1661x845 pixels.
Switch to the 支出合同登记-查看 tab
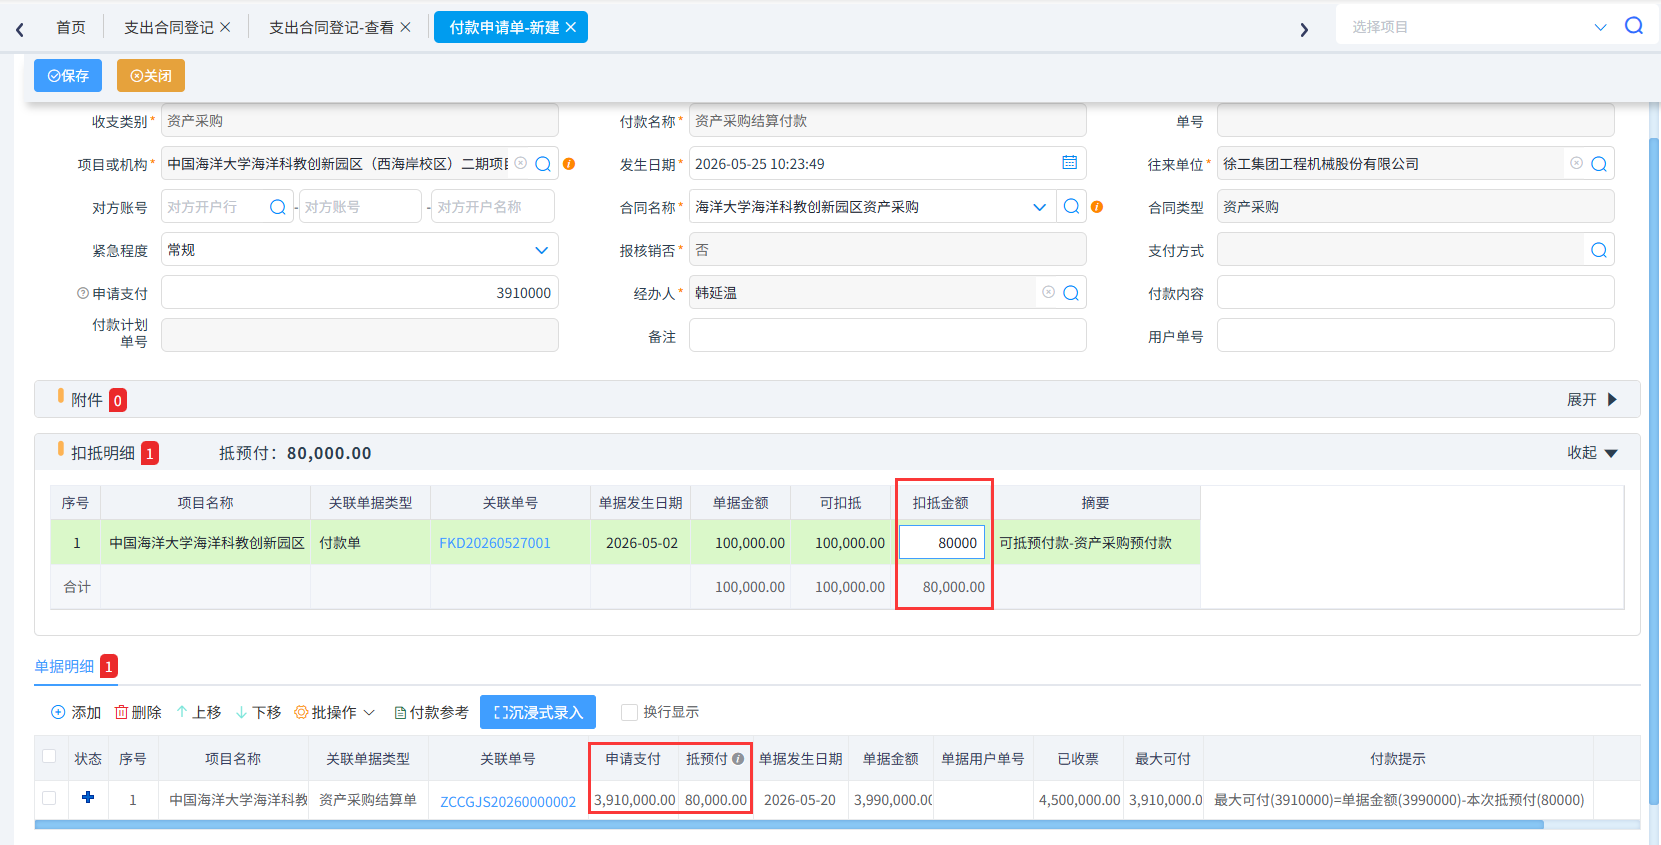[x=331, y=27]
